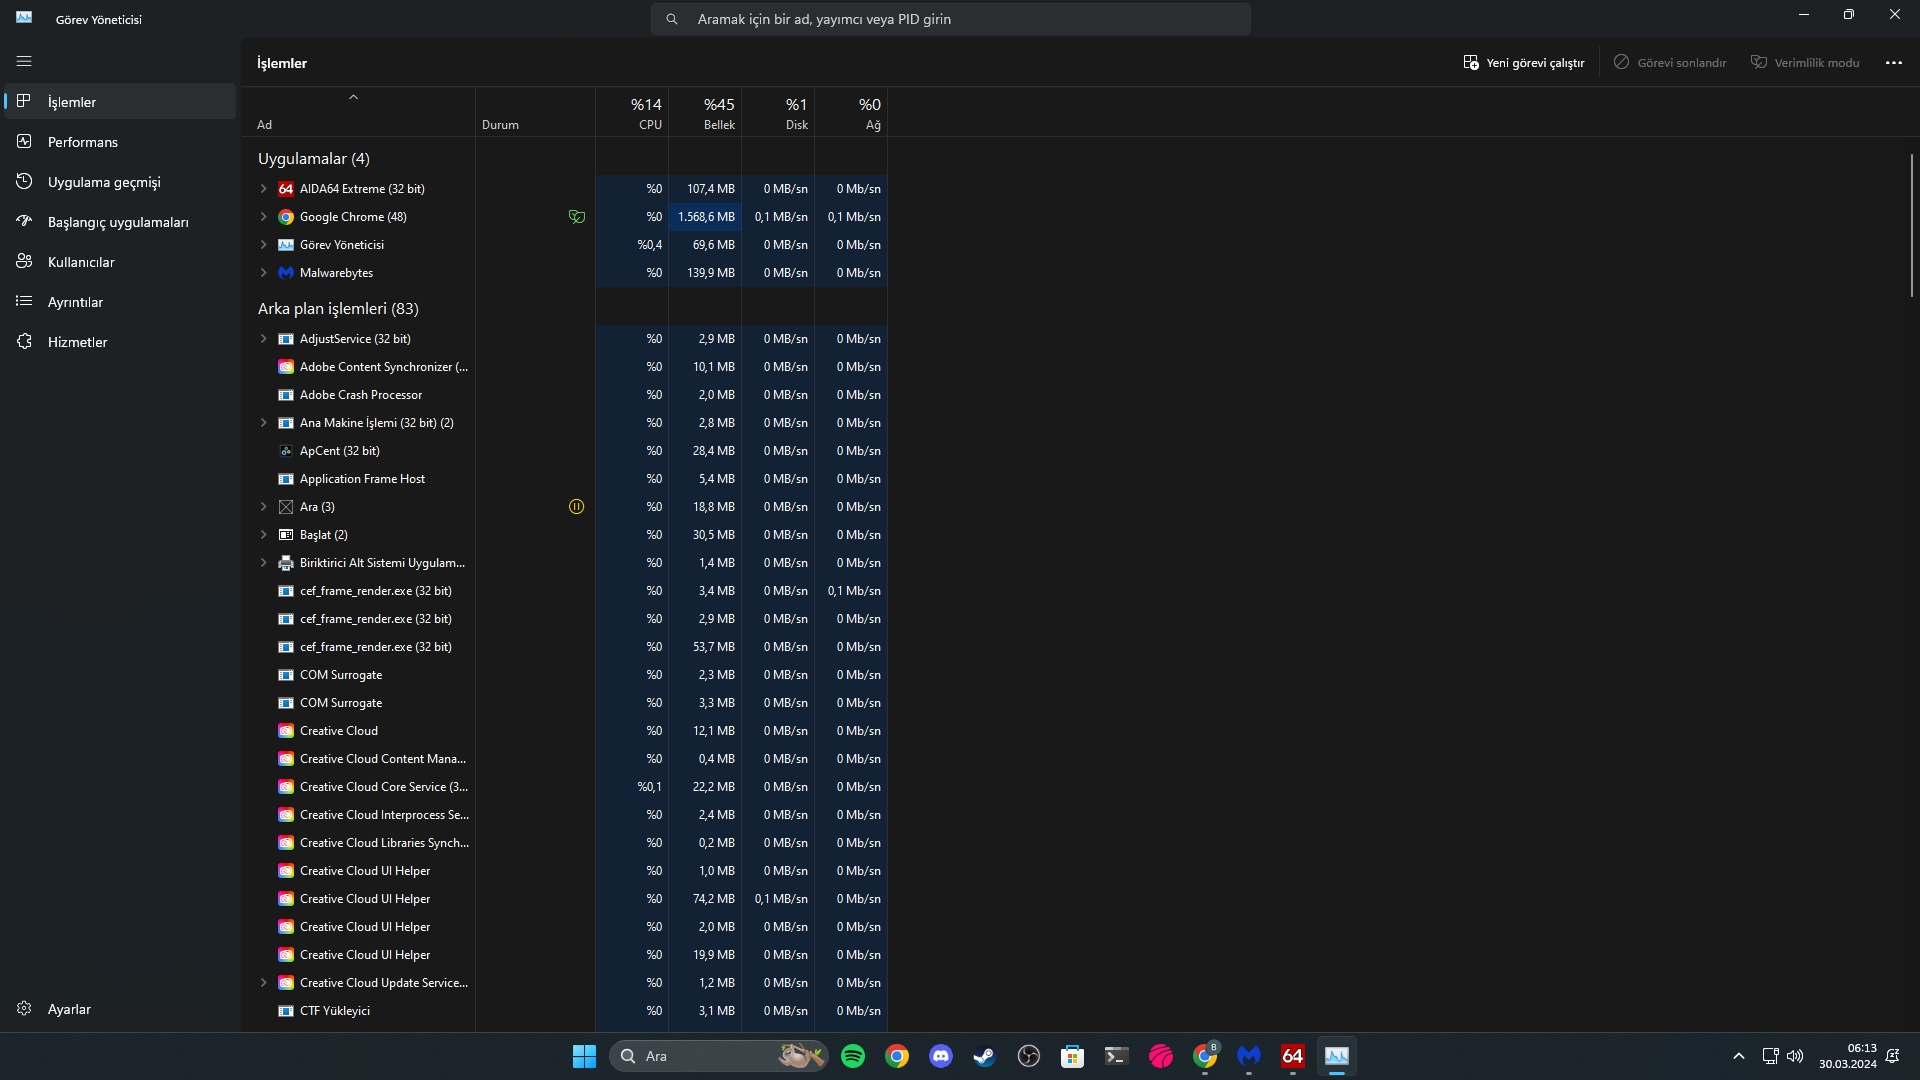Click the process list vertical scrollbar
Viewport: 1920px width, 1080px height.
tap(1911, 225)
